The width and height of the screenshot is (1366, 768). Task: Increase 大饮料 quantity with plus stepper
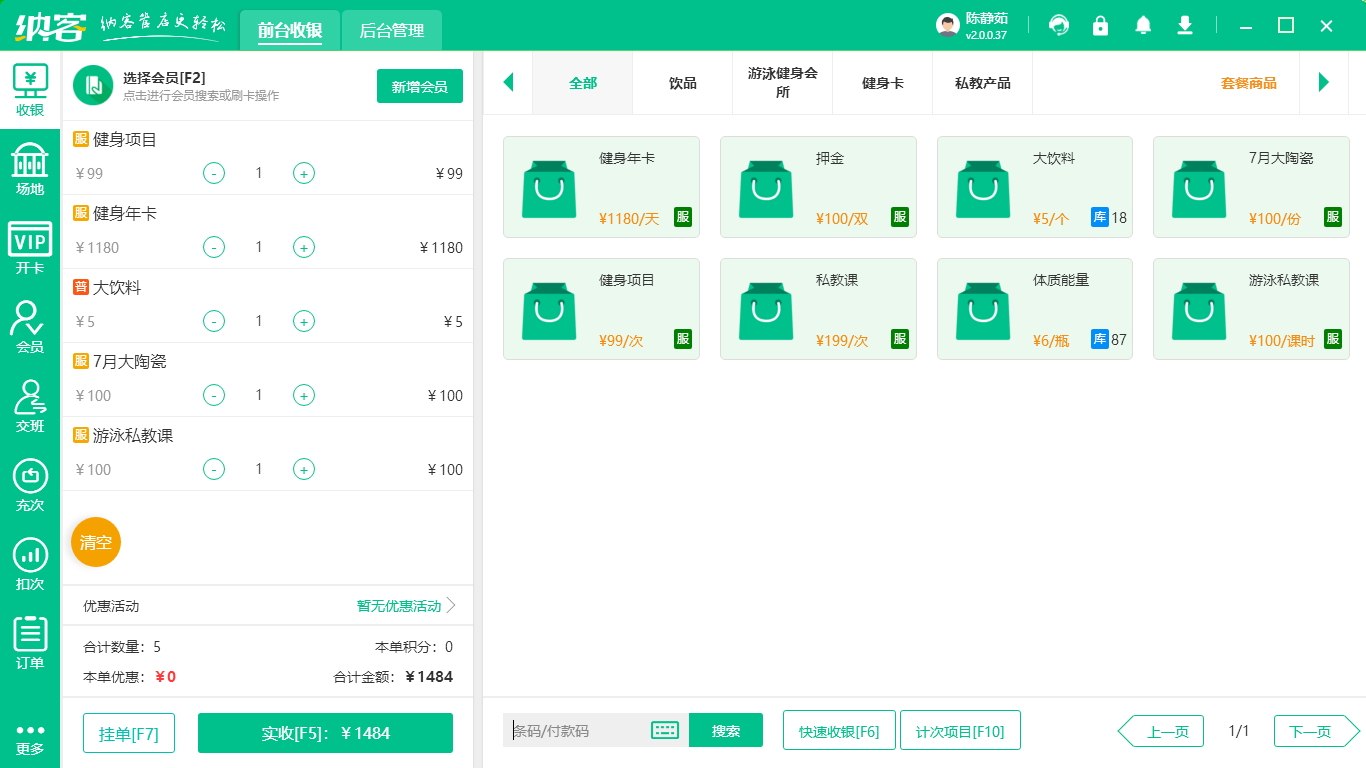click(304, 321)
